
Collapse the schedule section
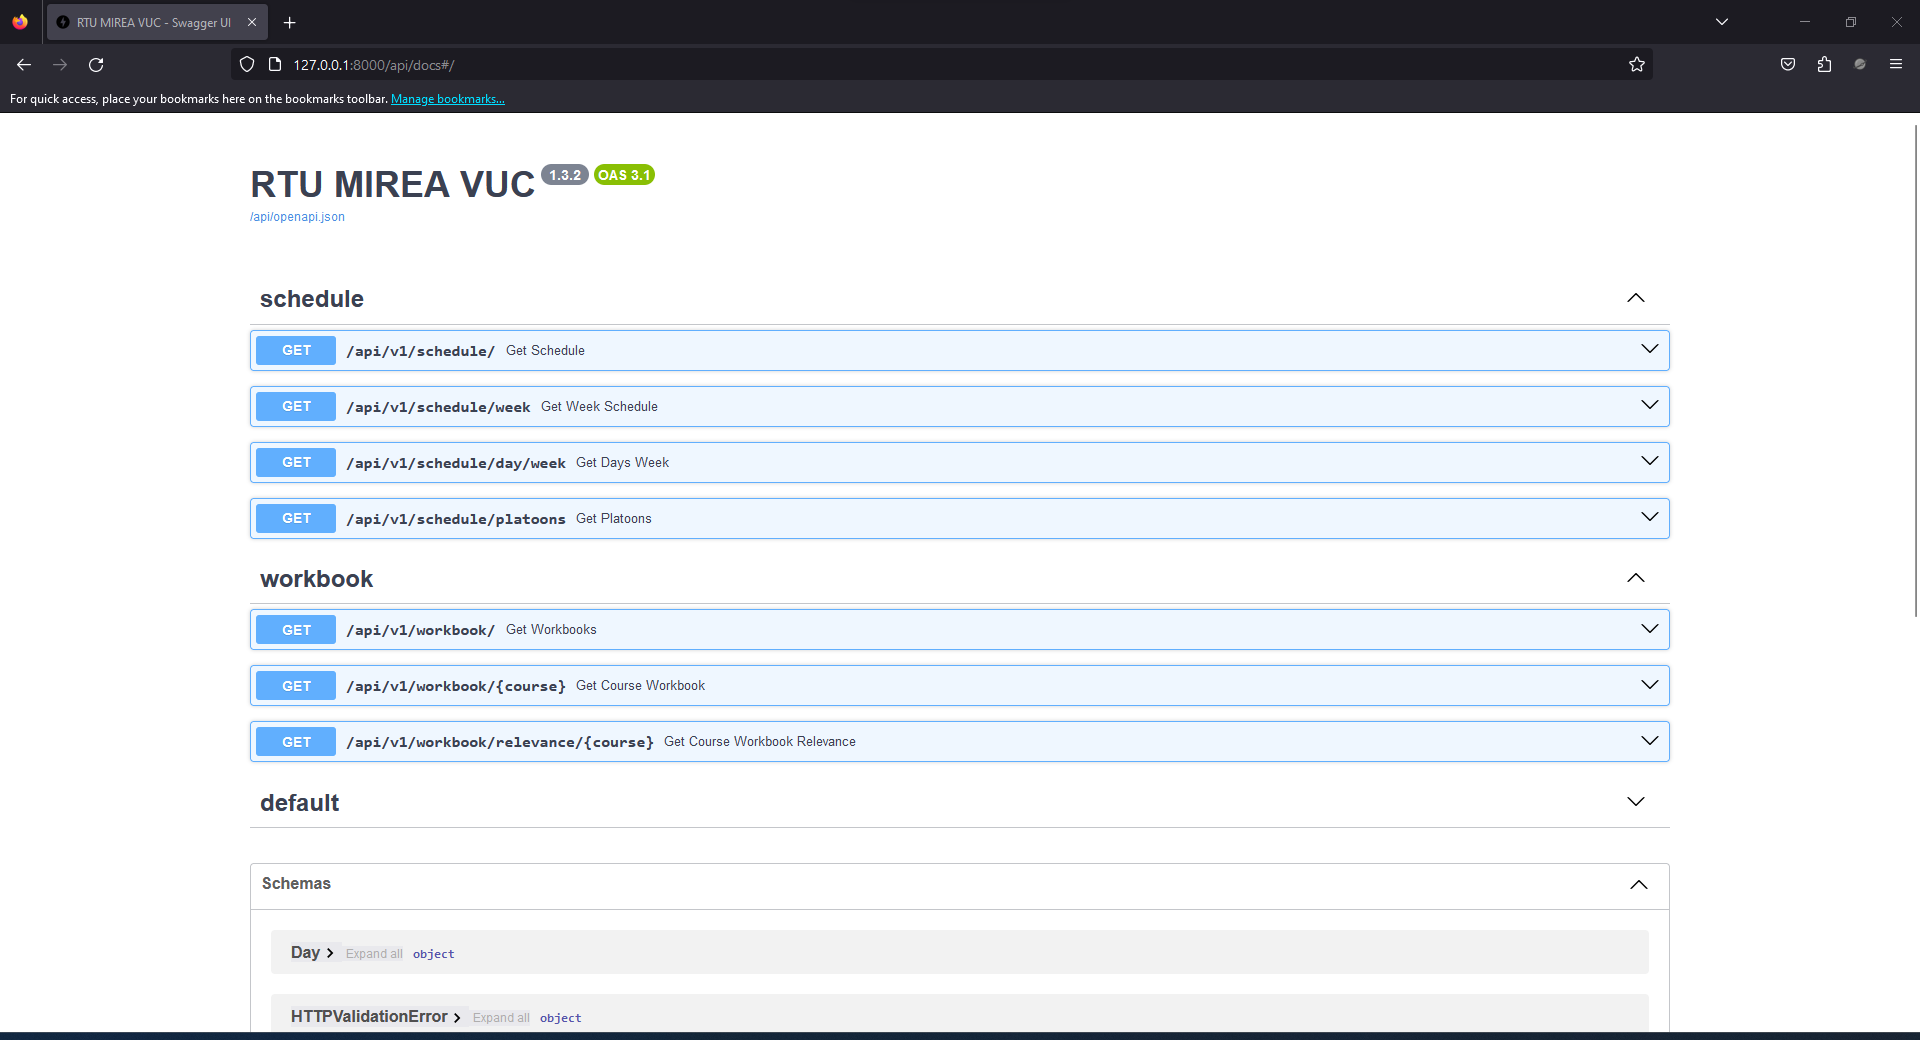click(1636, 298)
